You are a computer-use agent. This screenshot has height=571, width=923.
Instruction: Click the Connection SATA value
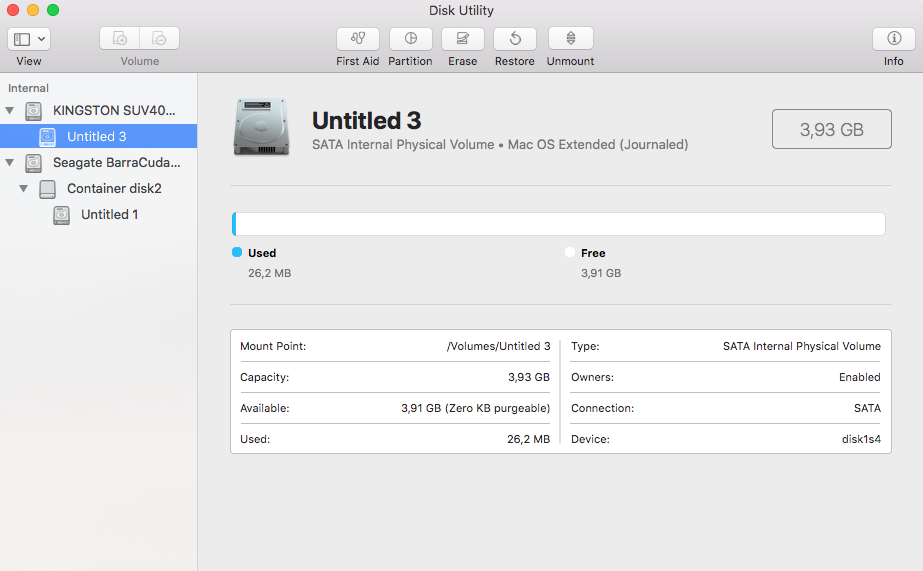867,408
